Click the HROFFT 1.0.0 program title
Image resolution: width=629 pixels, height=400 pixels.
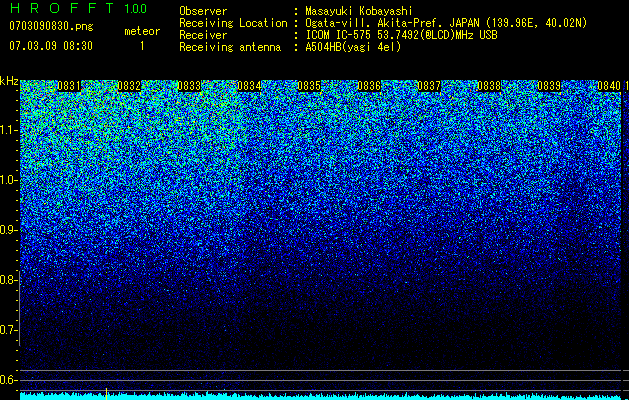pos(78,8)
